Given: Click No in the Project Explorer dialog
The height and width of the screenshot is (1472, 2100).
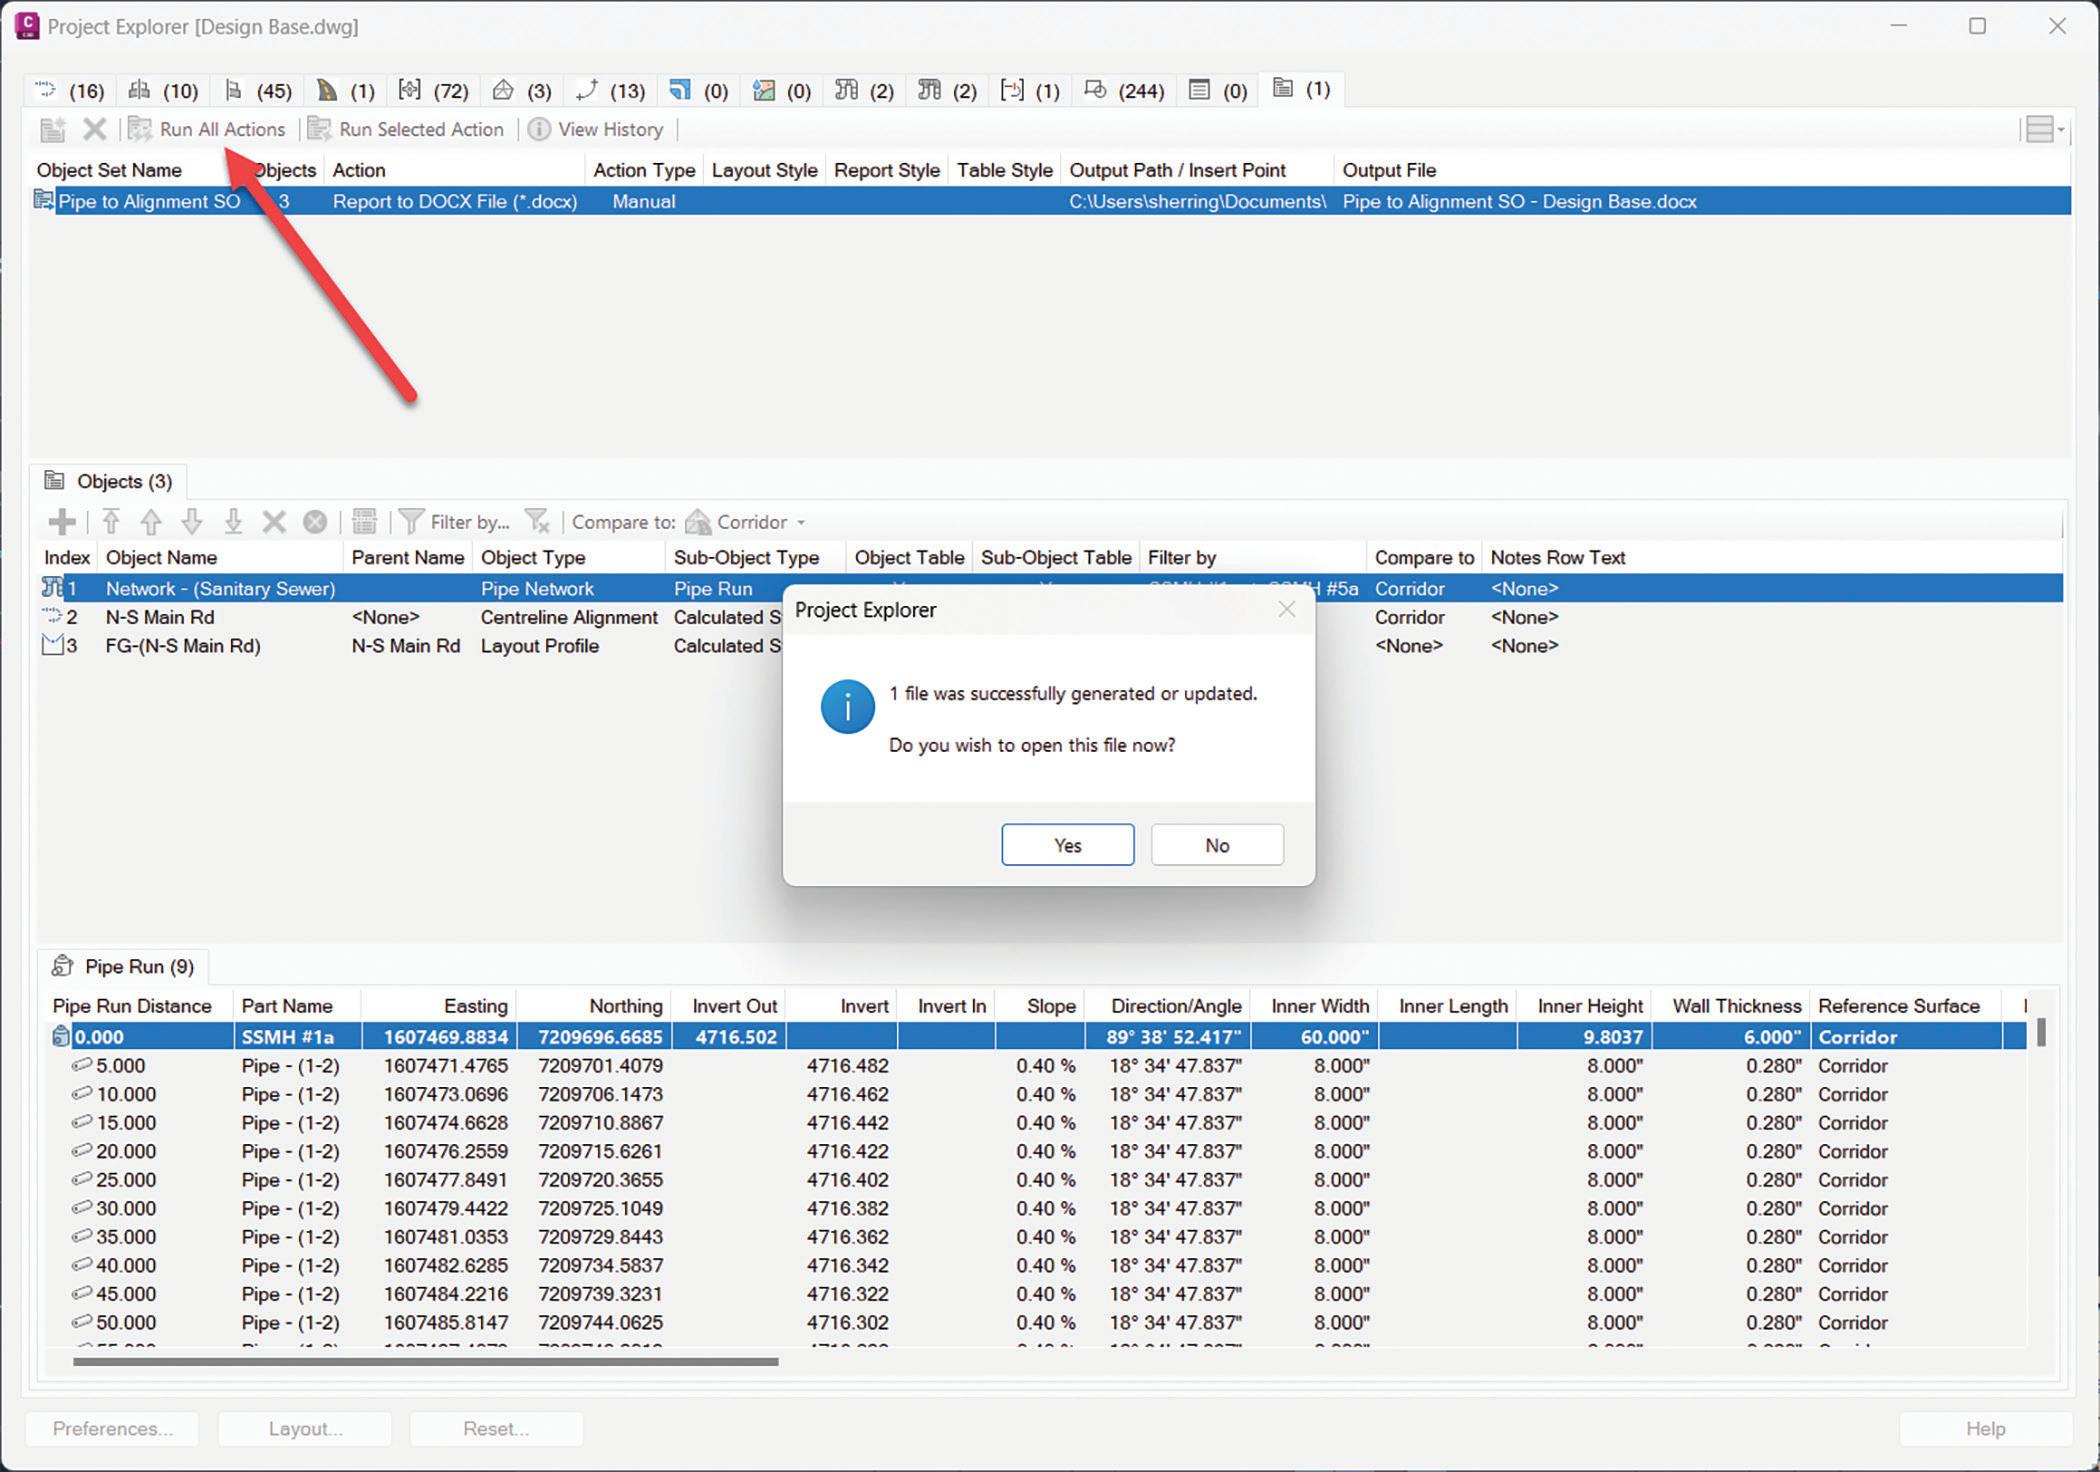Looking at the screenshot, I should 1216,845.
